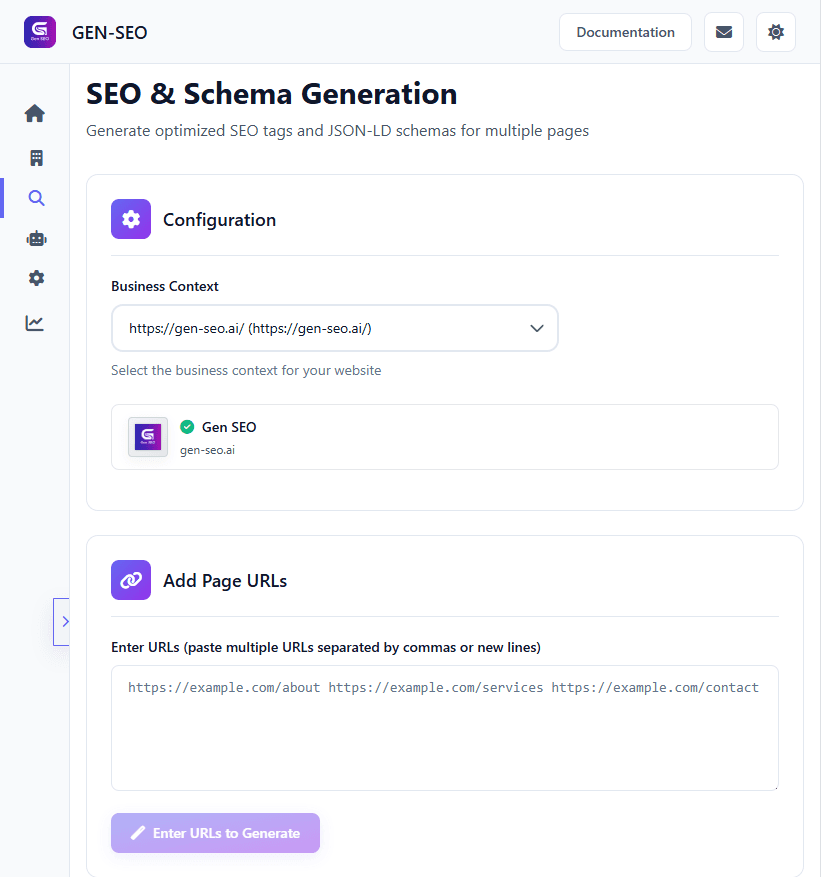Open Documentation from the top bar
Screen dimensions: 821x877
click(x=625, y=31)
